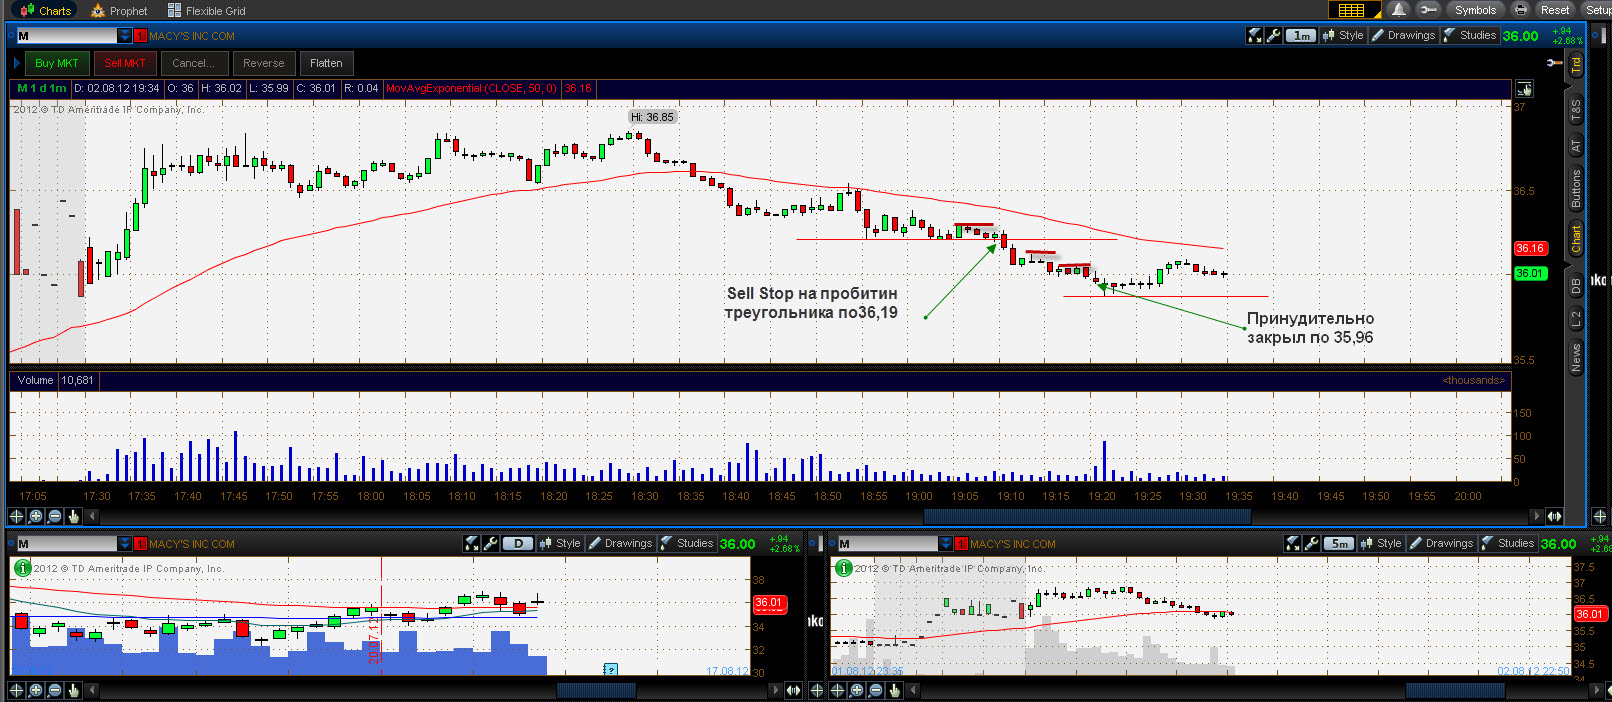Toggle the D timeframe on lower-left chart

point(517,544)
